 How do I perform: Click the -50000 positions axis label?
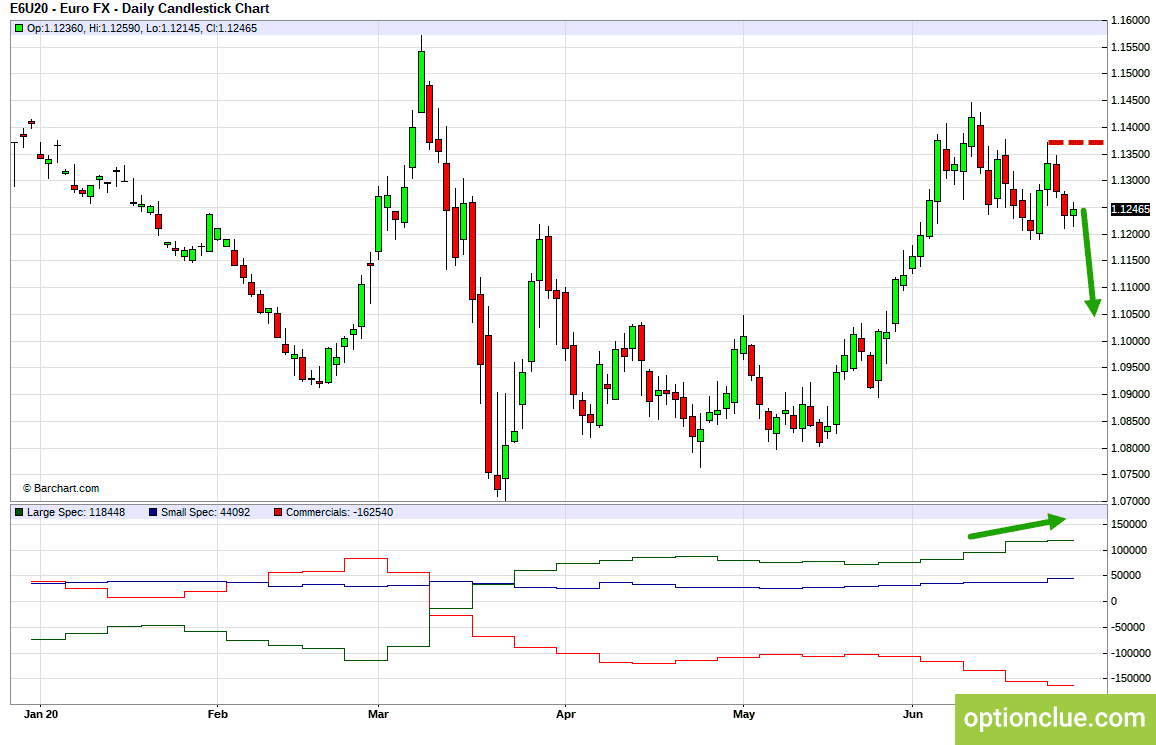tap(1128, 627)
